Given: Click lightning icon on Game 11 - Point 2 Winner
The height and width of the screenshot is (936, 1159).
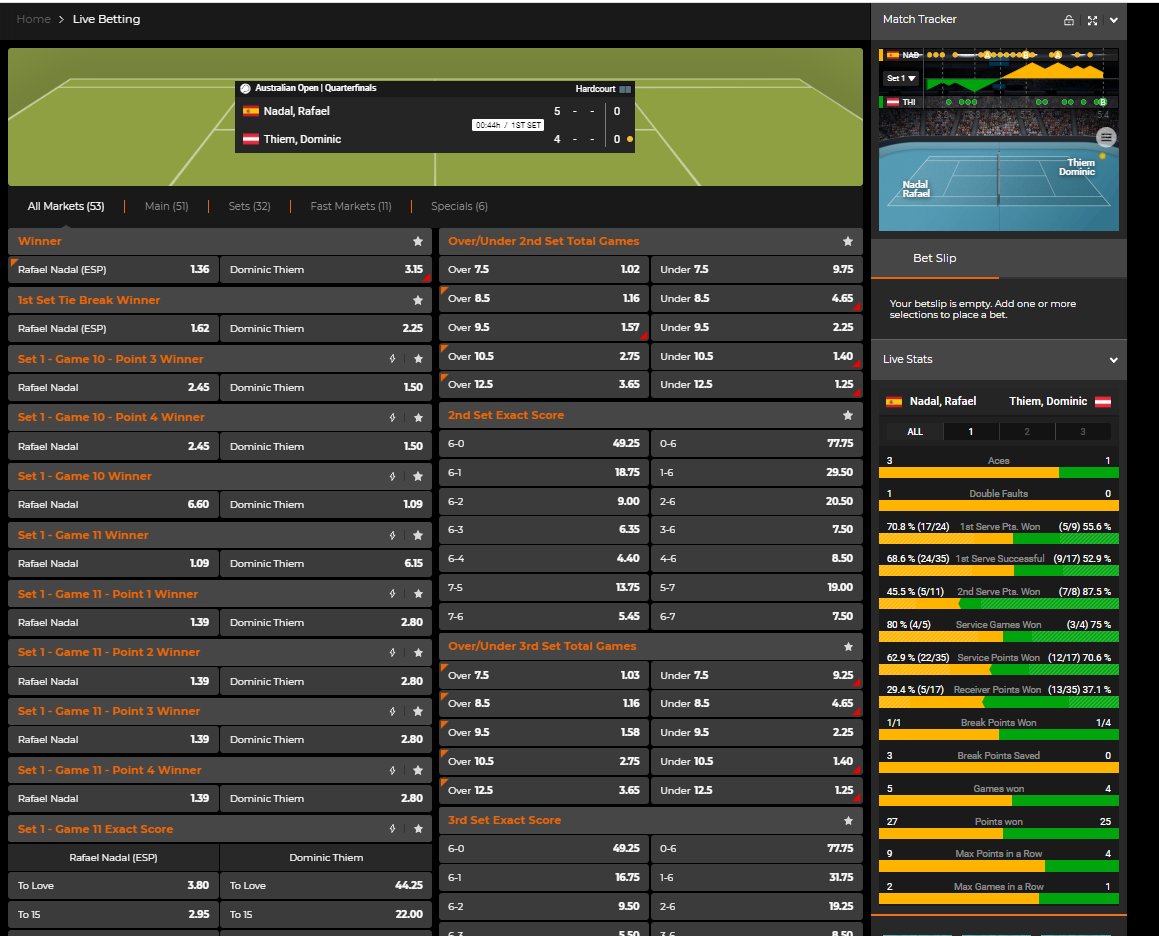Looking at the screenshot, I should [x=392, y=652].
